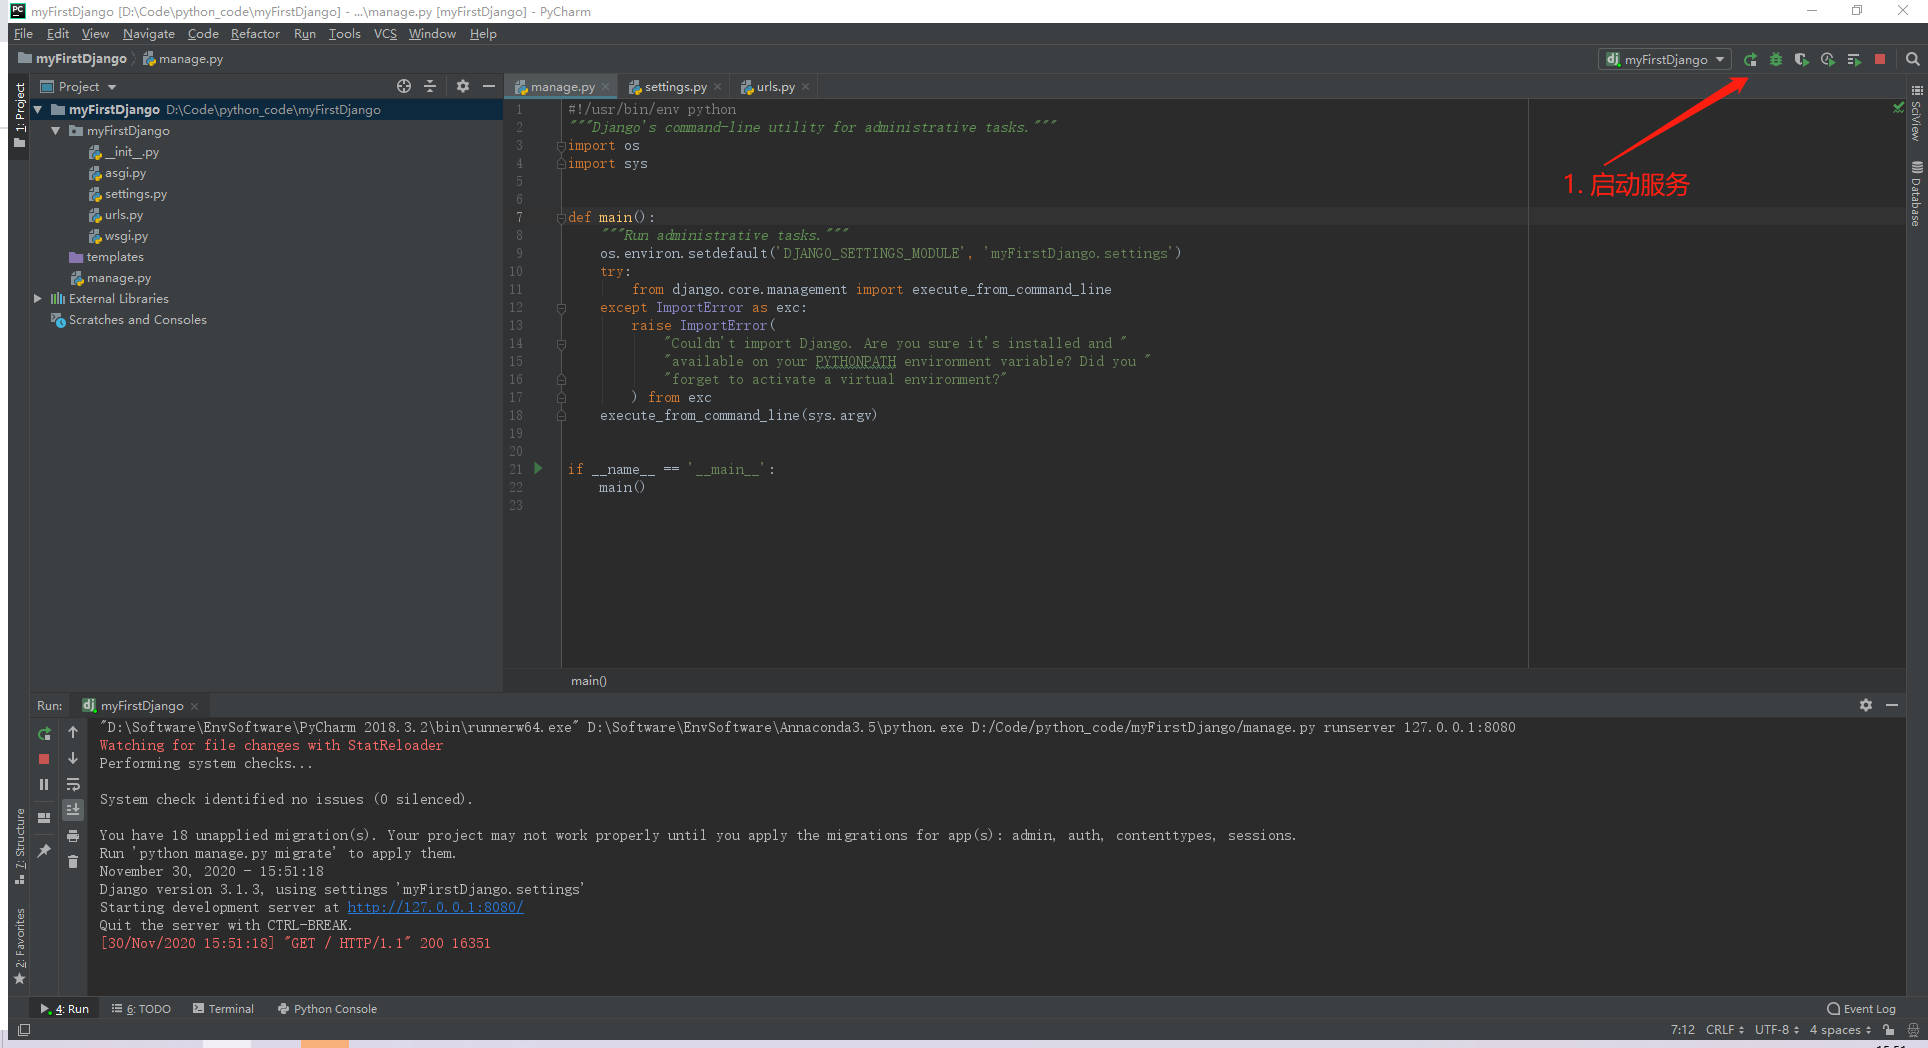The image size is (1928, 1048).
Task: Open run configuration dropdown myFirstDjango
Action: point(1664,60)
